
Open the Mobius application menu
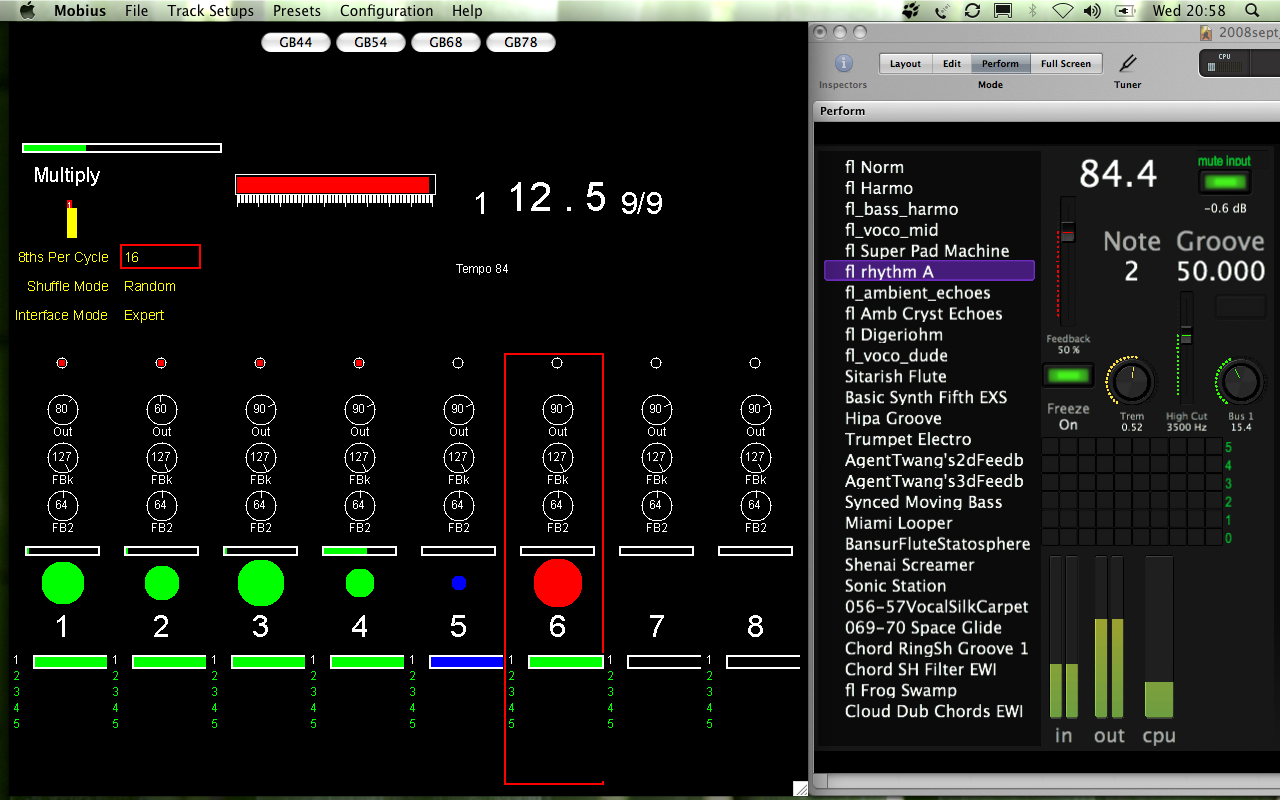pyautogui.click(x=81, y=11)
